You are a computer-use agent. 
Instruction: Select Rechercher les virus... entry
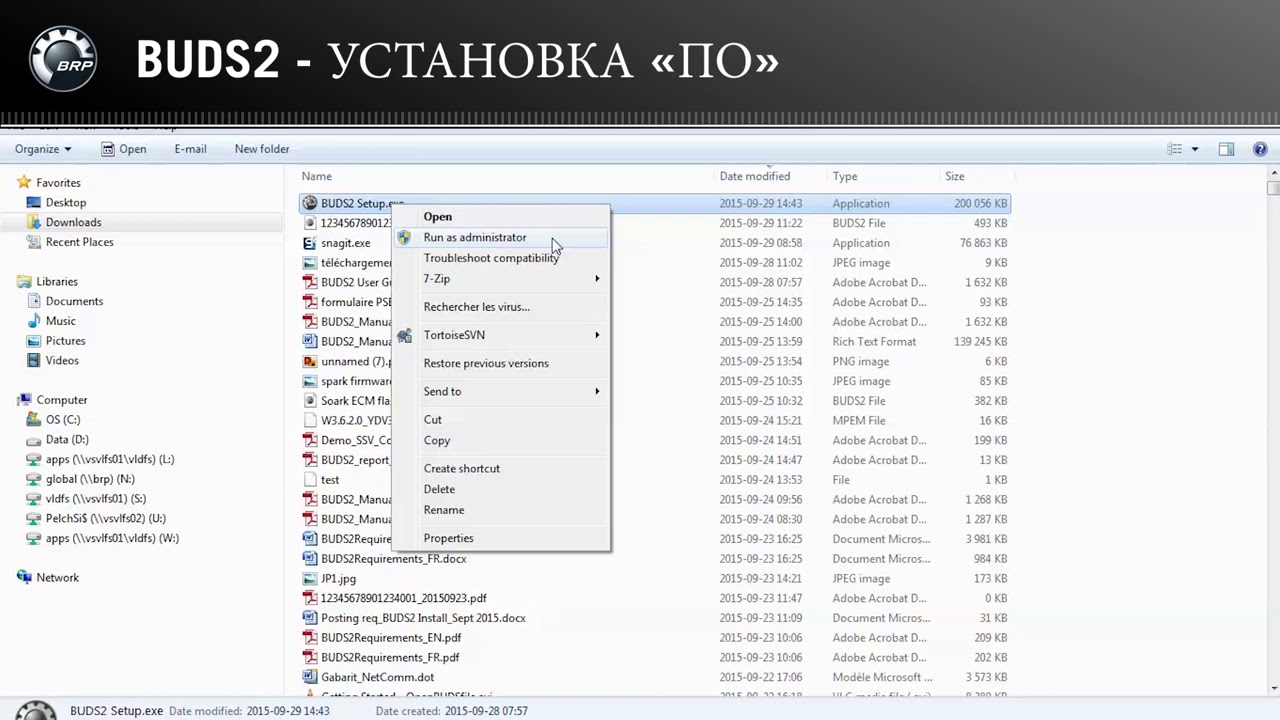point(500,307)
